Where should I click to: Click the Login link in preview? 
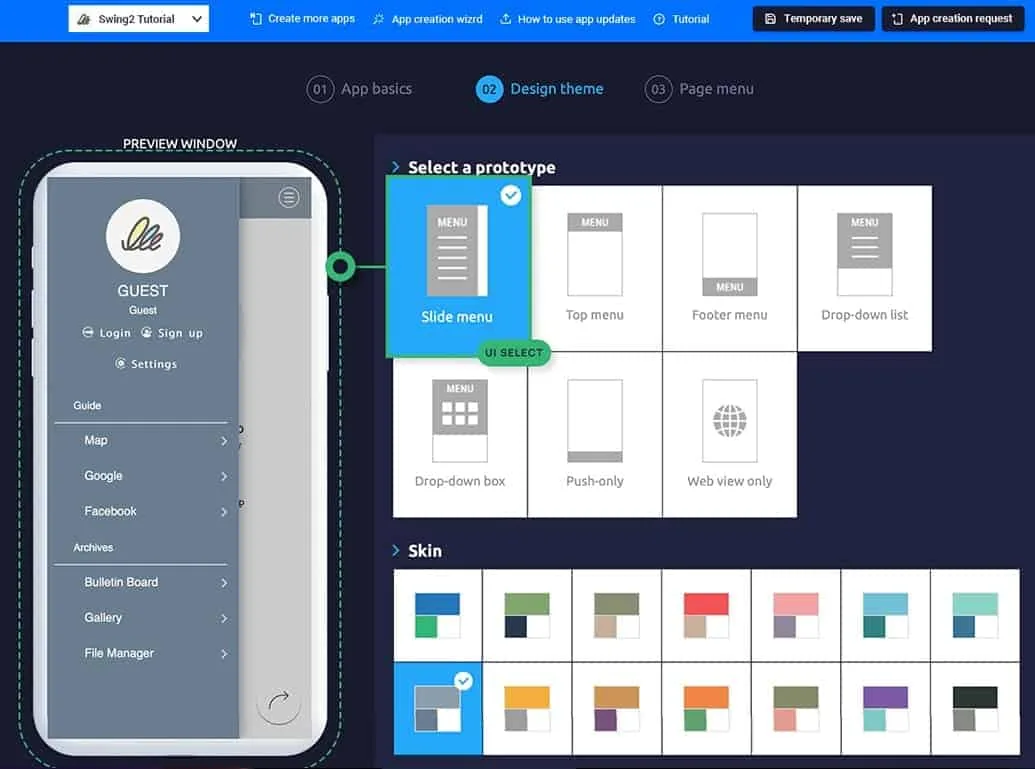tap(107, 333)
